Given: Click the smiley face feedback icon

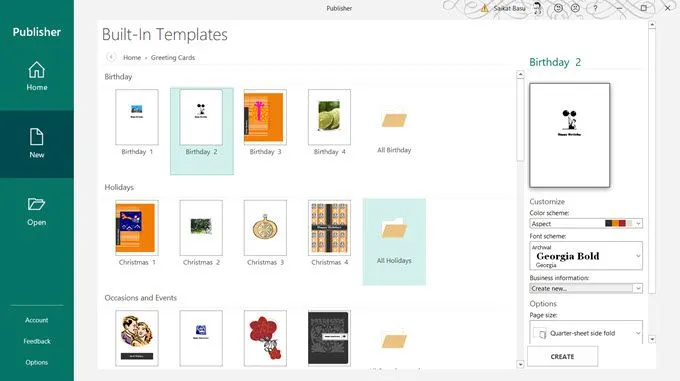Looking at the screenshot, I should [558, 8].
